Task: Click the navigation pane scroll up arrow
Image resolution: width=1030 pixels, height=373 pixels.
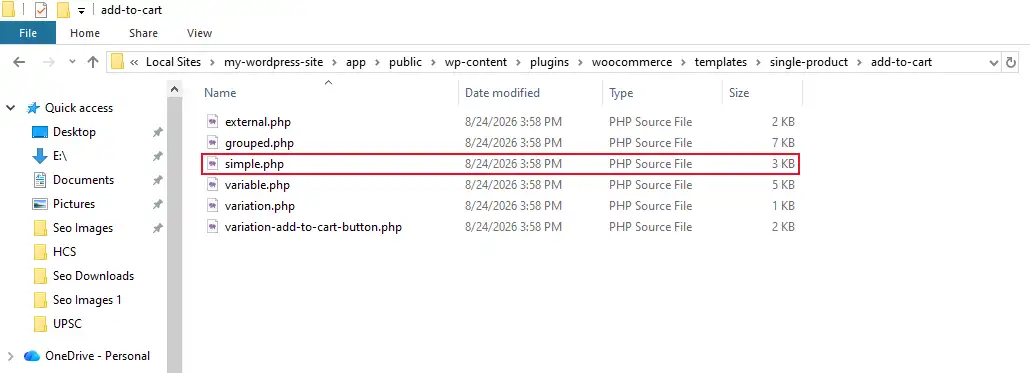Action: [174, 89]
